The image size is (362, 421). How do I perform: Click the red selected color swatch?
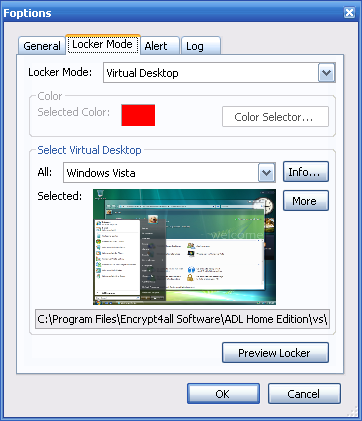point(138,115)
